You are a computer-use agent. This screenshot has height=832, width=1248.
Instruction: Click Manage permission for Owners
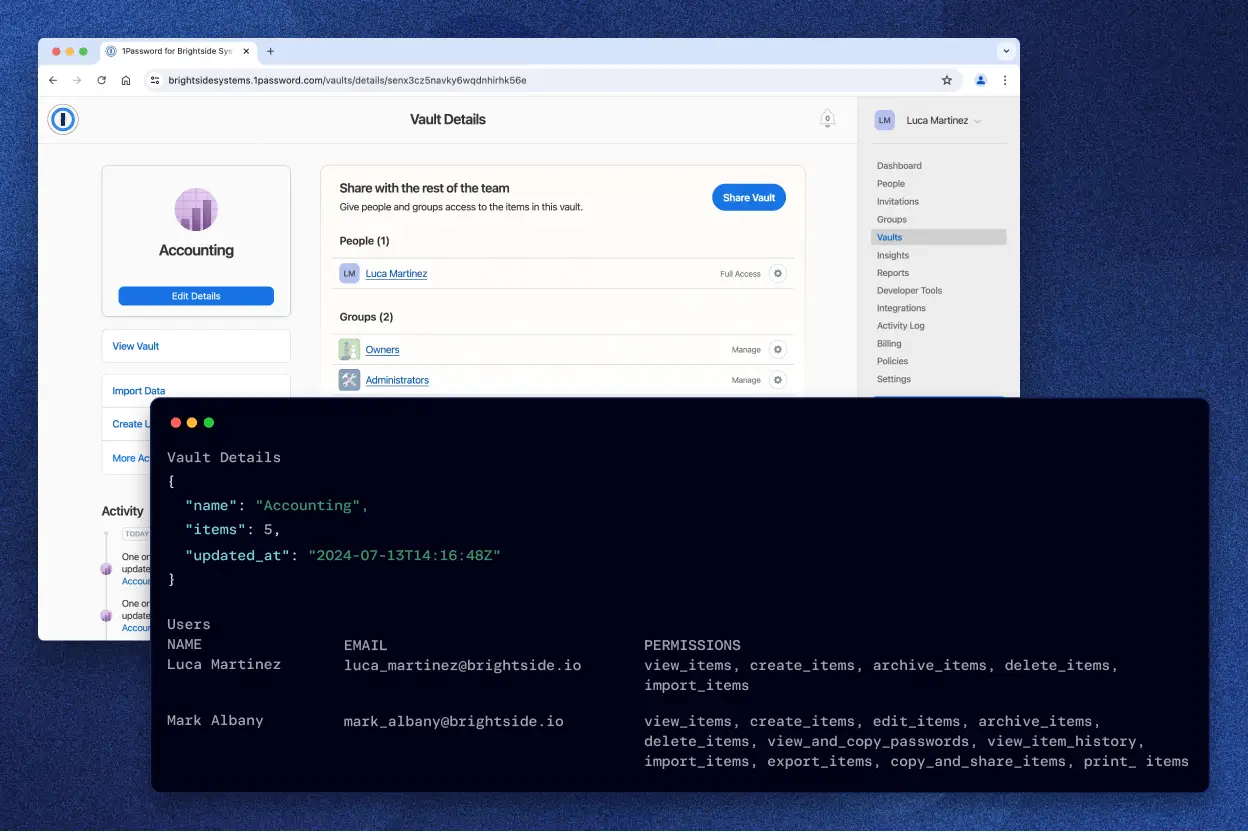tap(746, 350)
